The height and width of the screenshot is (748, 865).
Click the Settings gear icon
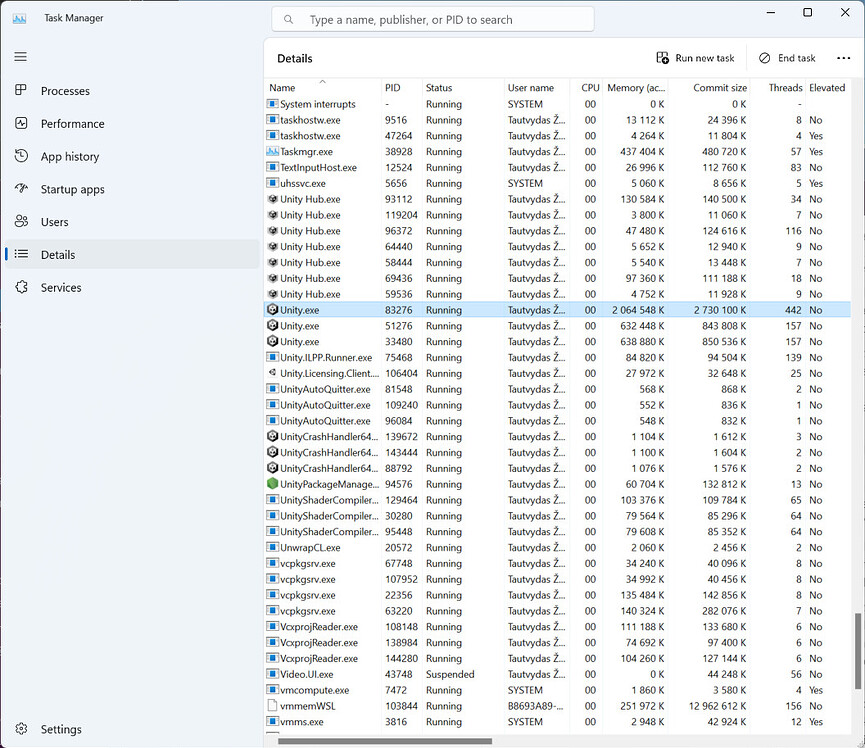pos(22,729)
